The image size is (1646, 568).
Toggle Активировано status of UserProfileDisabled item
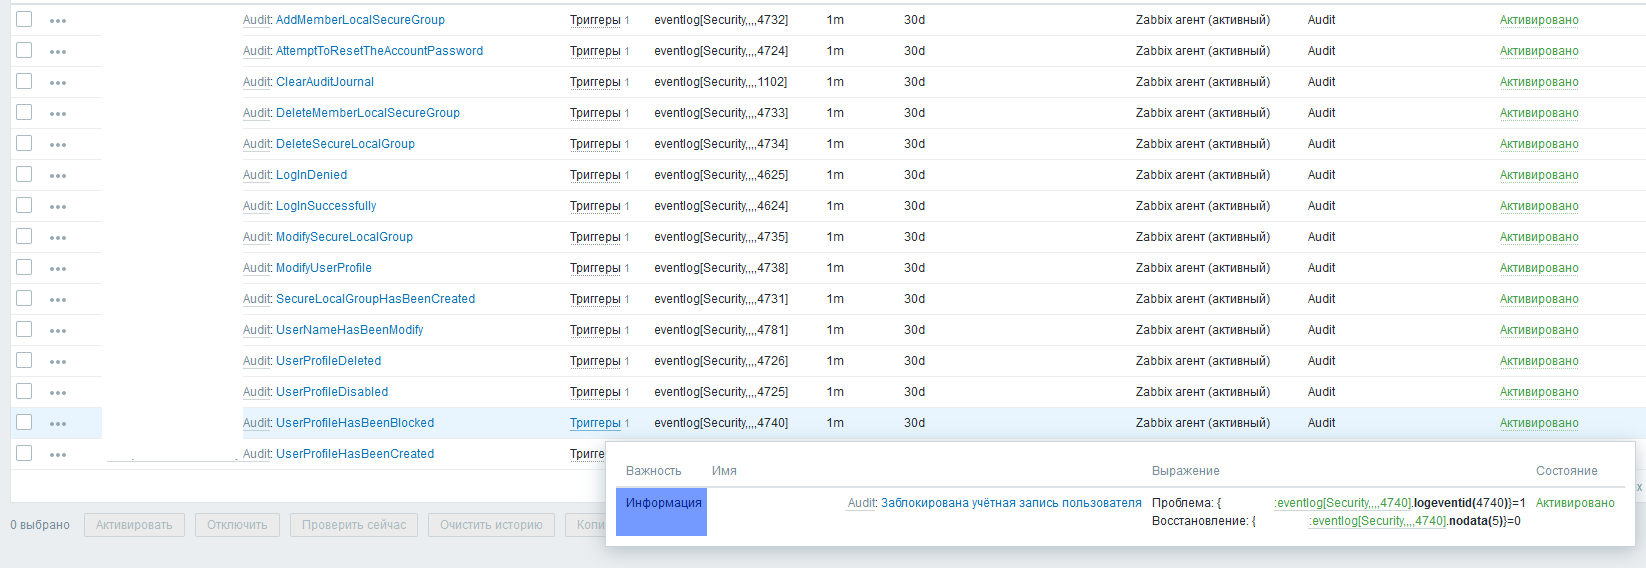pyautogui.click(x=1539, y=392)
